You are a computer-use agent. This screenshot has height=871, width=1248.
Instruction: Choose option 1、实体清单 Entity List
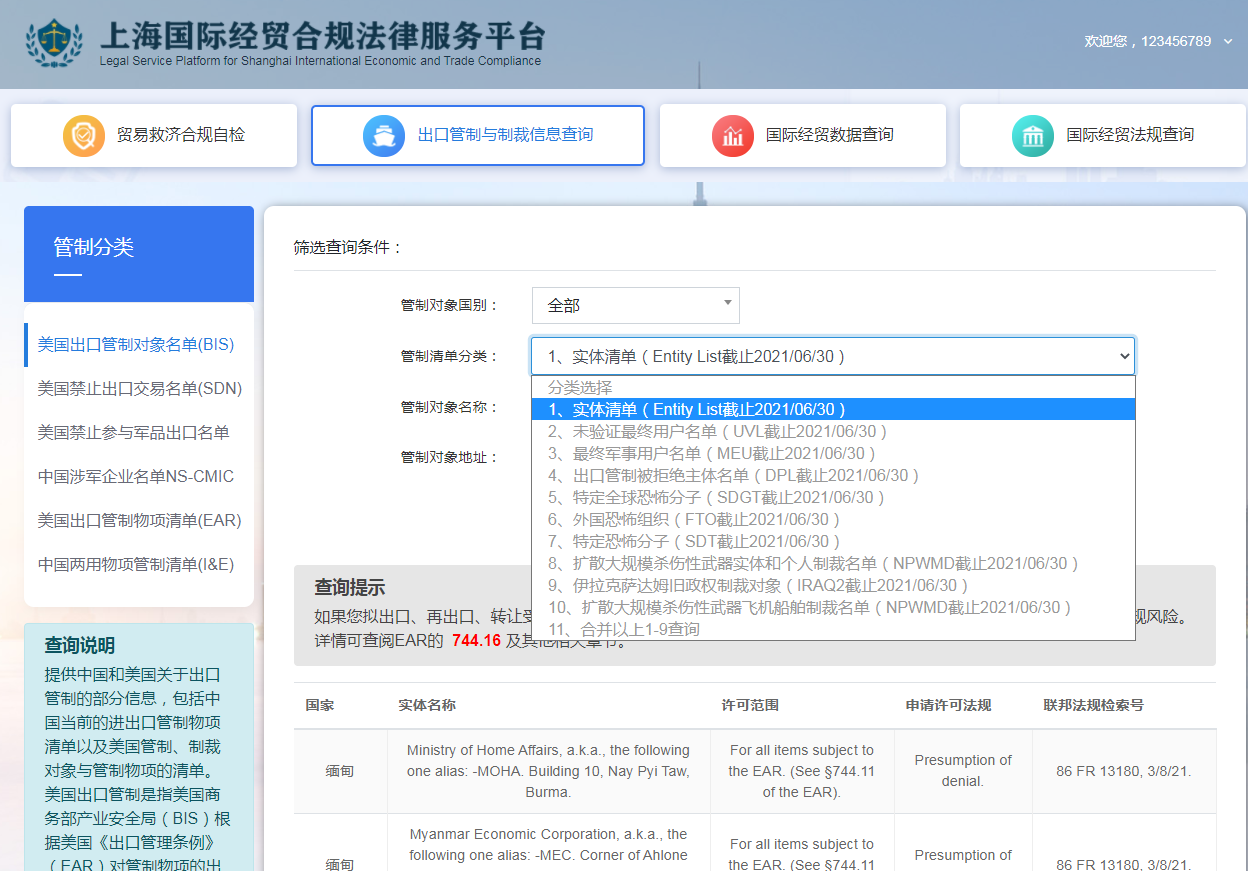point(833,409)
